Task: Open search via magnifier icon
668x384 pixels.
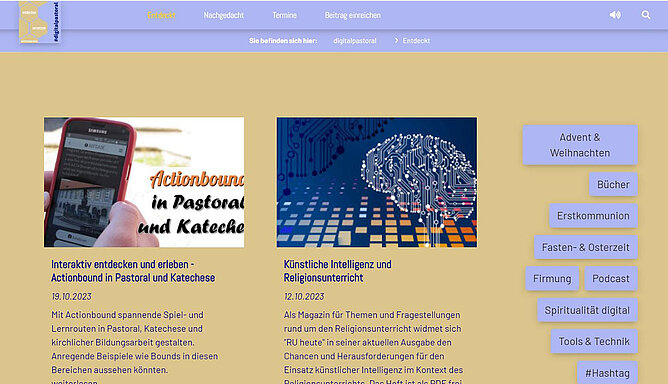Action: [x=646, y=15]
